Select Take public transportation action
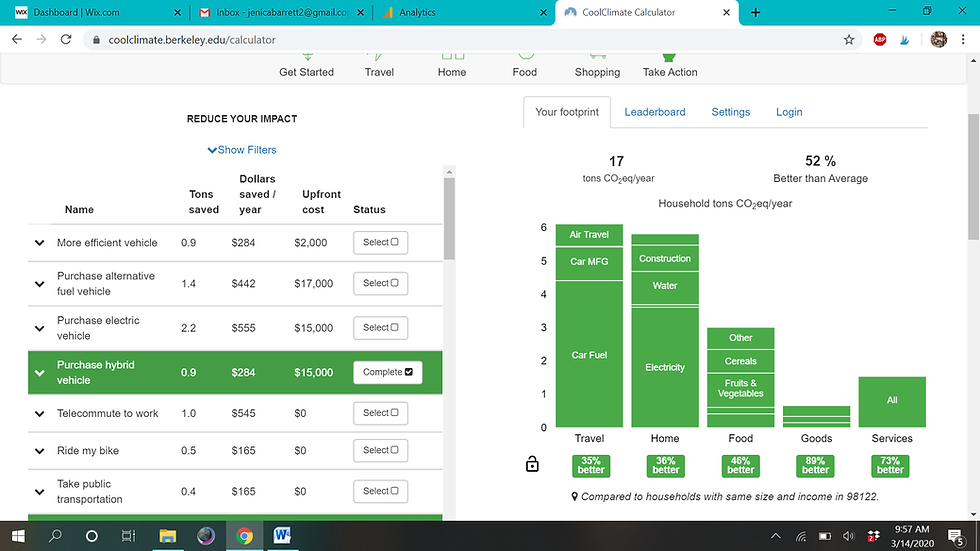Viewport: 980px width, 551px height. pos(381,491)
